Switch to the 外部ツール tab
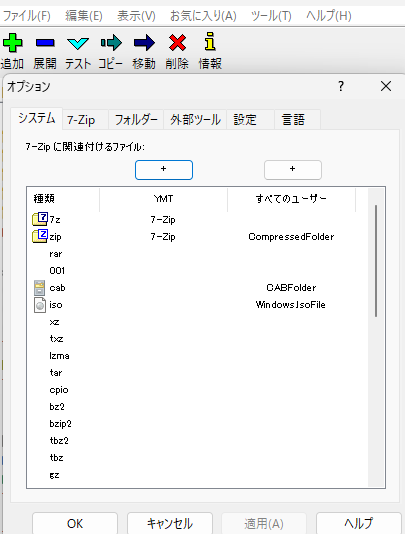The image size is (405, 534). 195,120
